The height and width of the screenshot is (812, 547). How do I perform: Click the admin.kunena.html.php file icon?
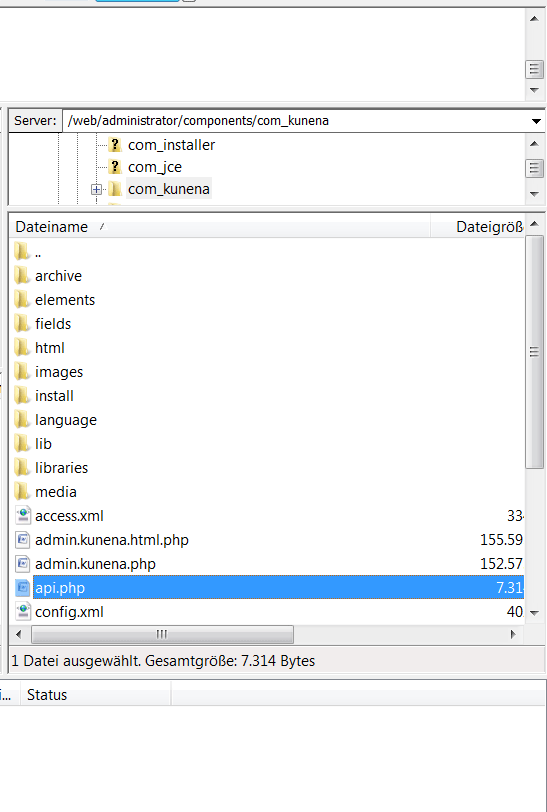(x=23, y=540)
